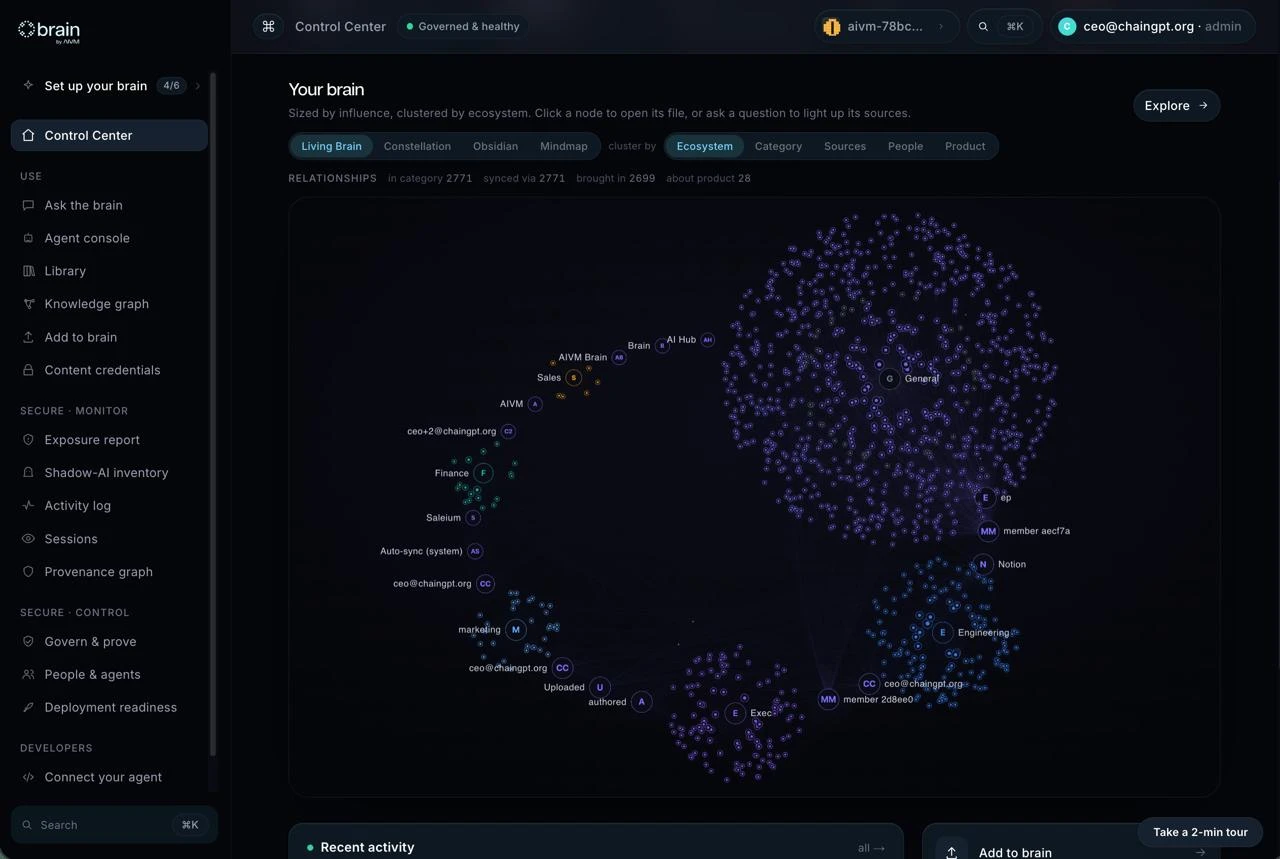This screenshot has height=859, width=1280.
Task: Click the sidebar Search field
Action: (114, 825)
